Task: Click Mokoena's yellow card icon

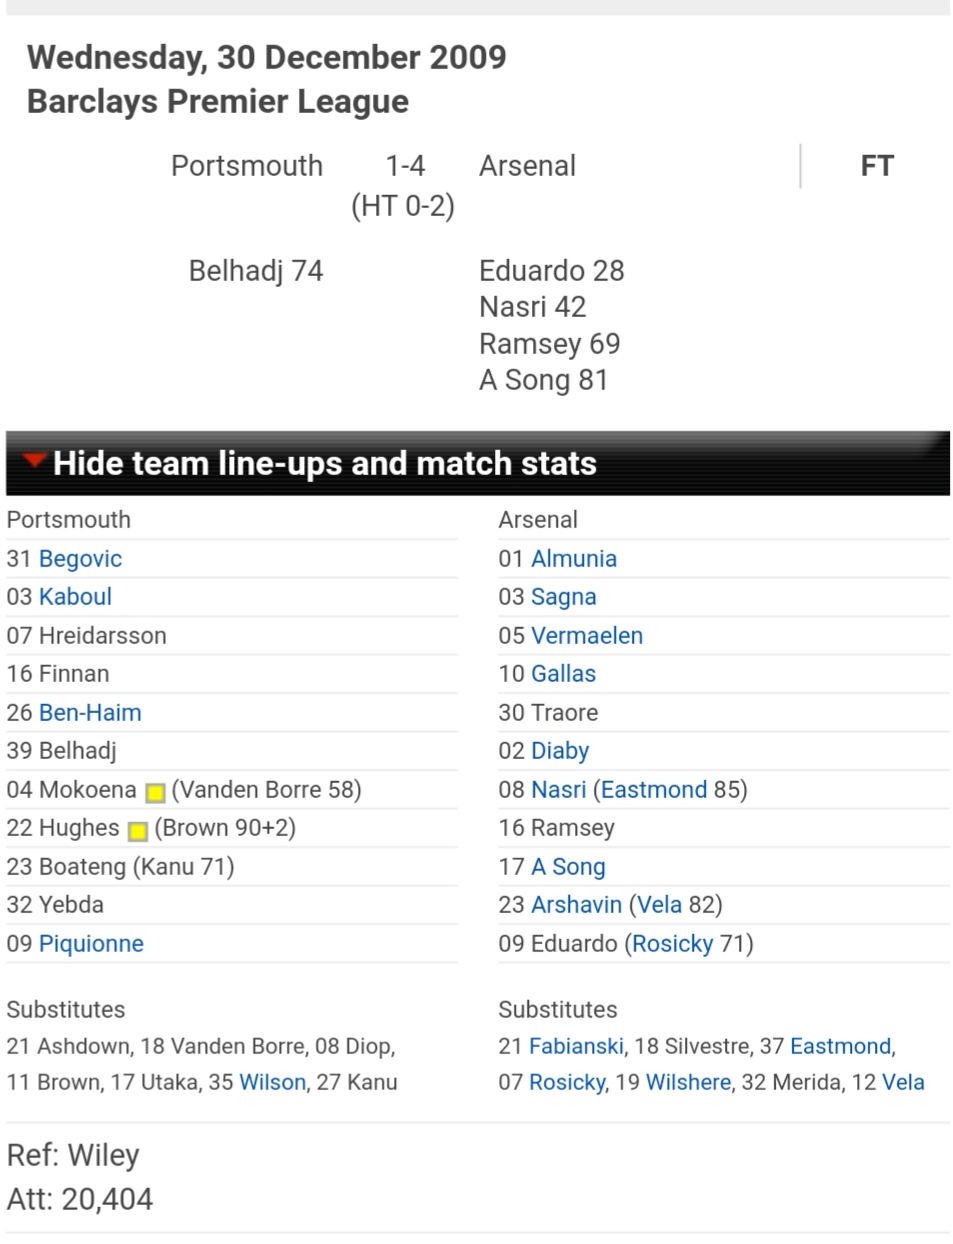Action: (155, 793)
